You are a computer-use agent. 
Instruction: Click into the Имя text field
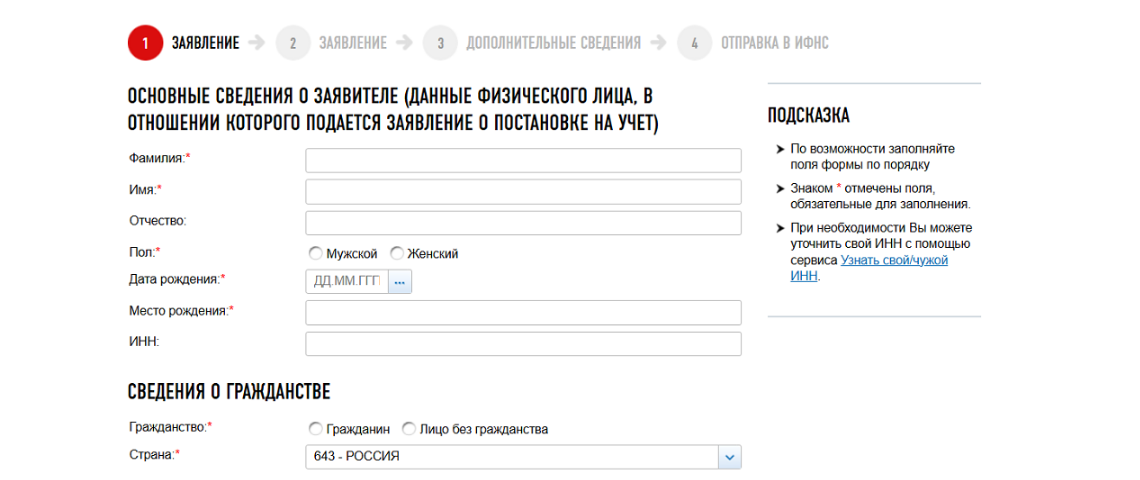[523, 192]
